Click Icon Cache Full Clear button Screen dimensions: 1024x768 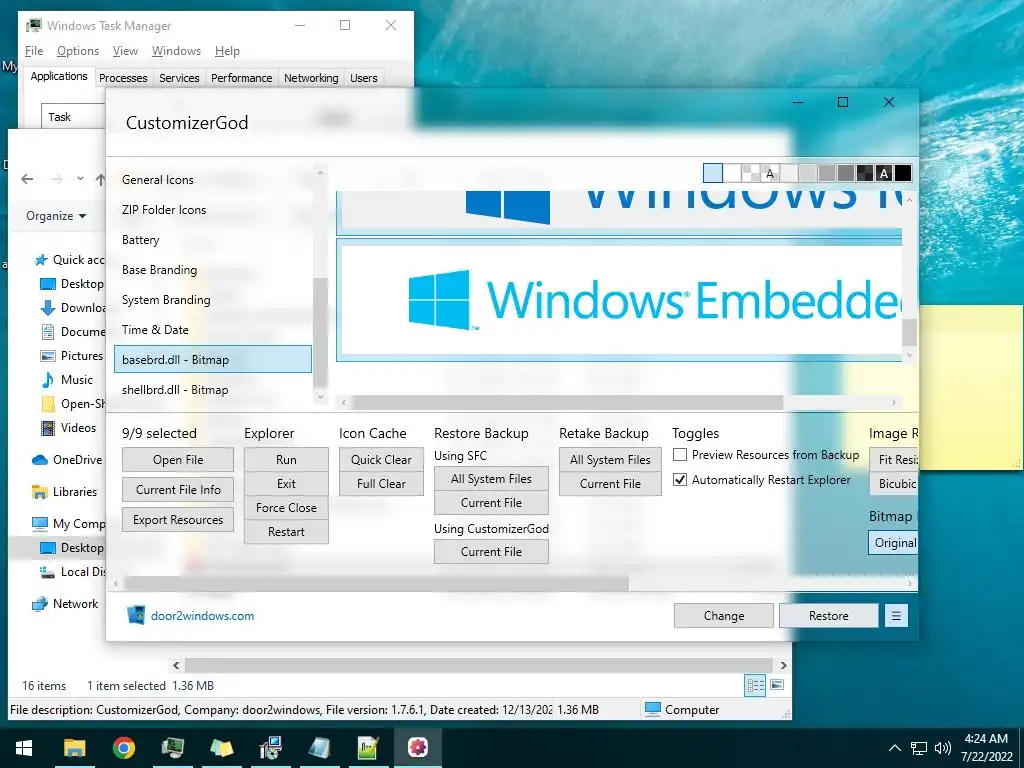click(381, 484)
